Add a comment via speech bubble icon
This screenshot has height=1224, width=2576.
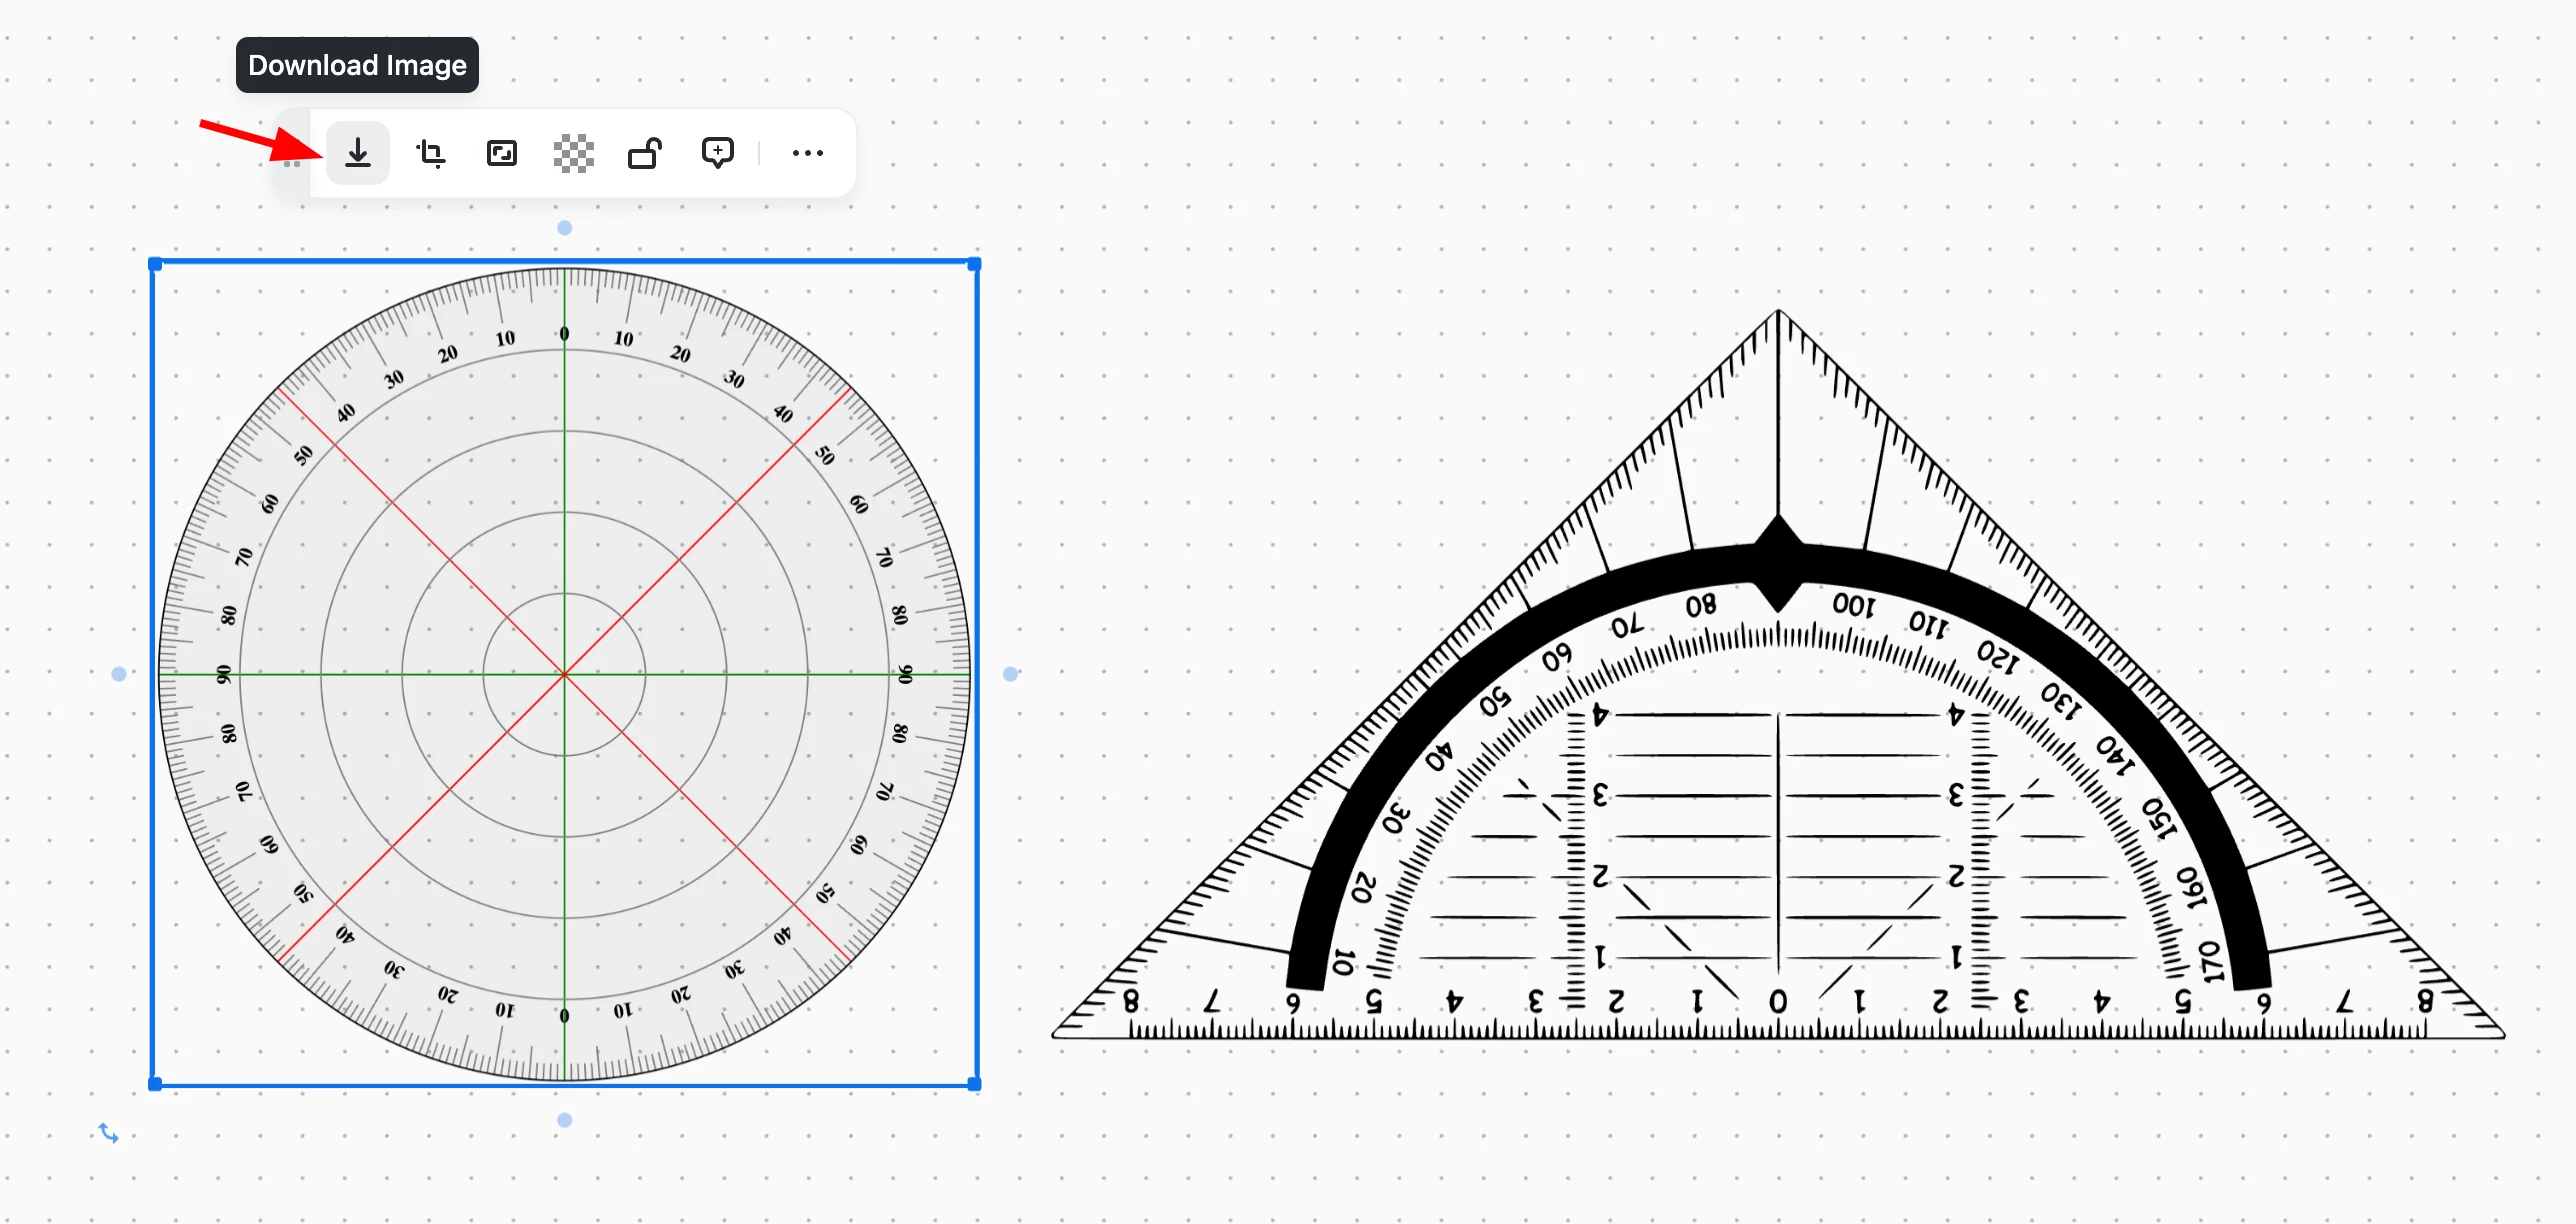coord(717,153)
